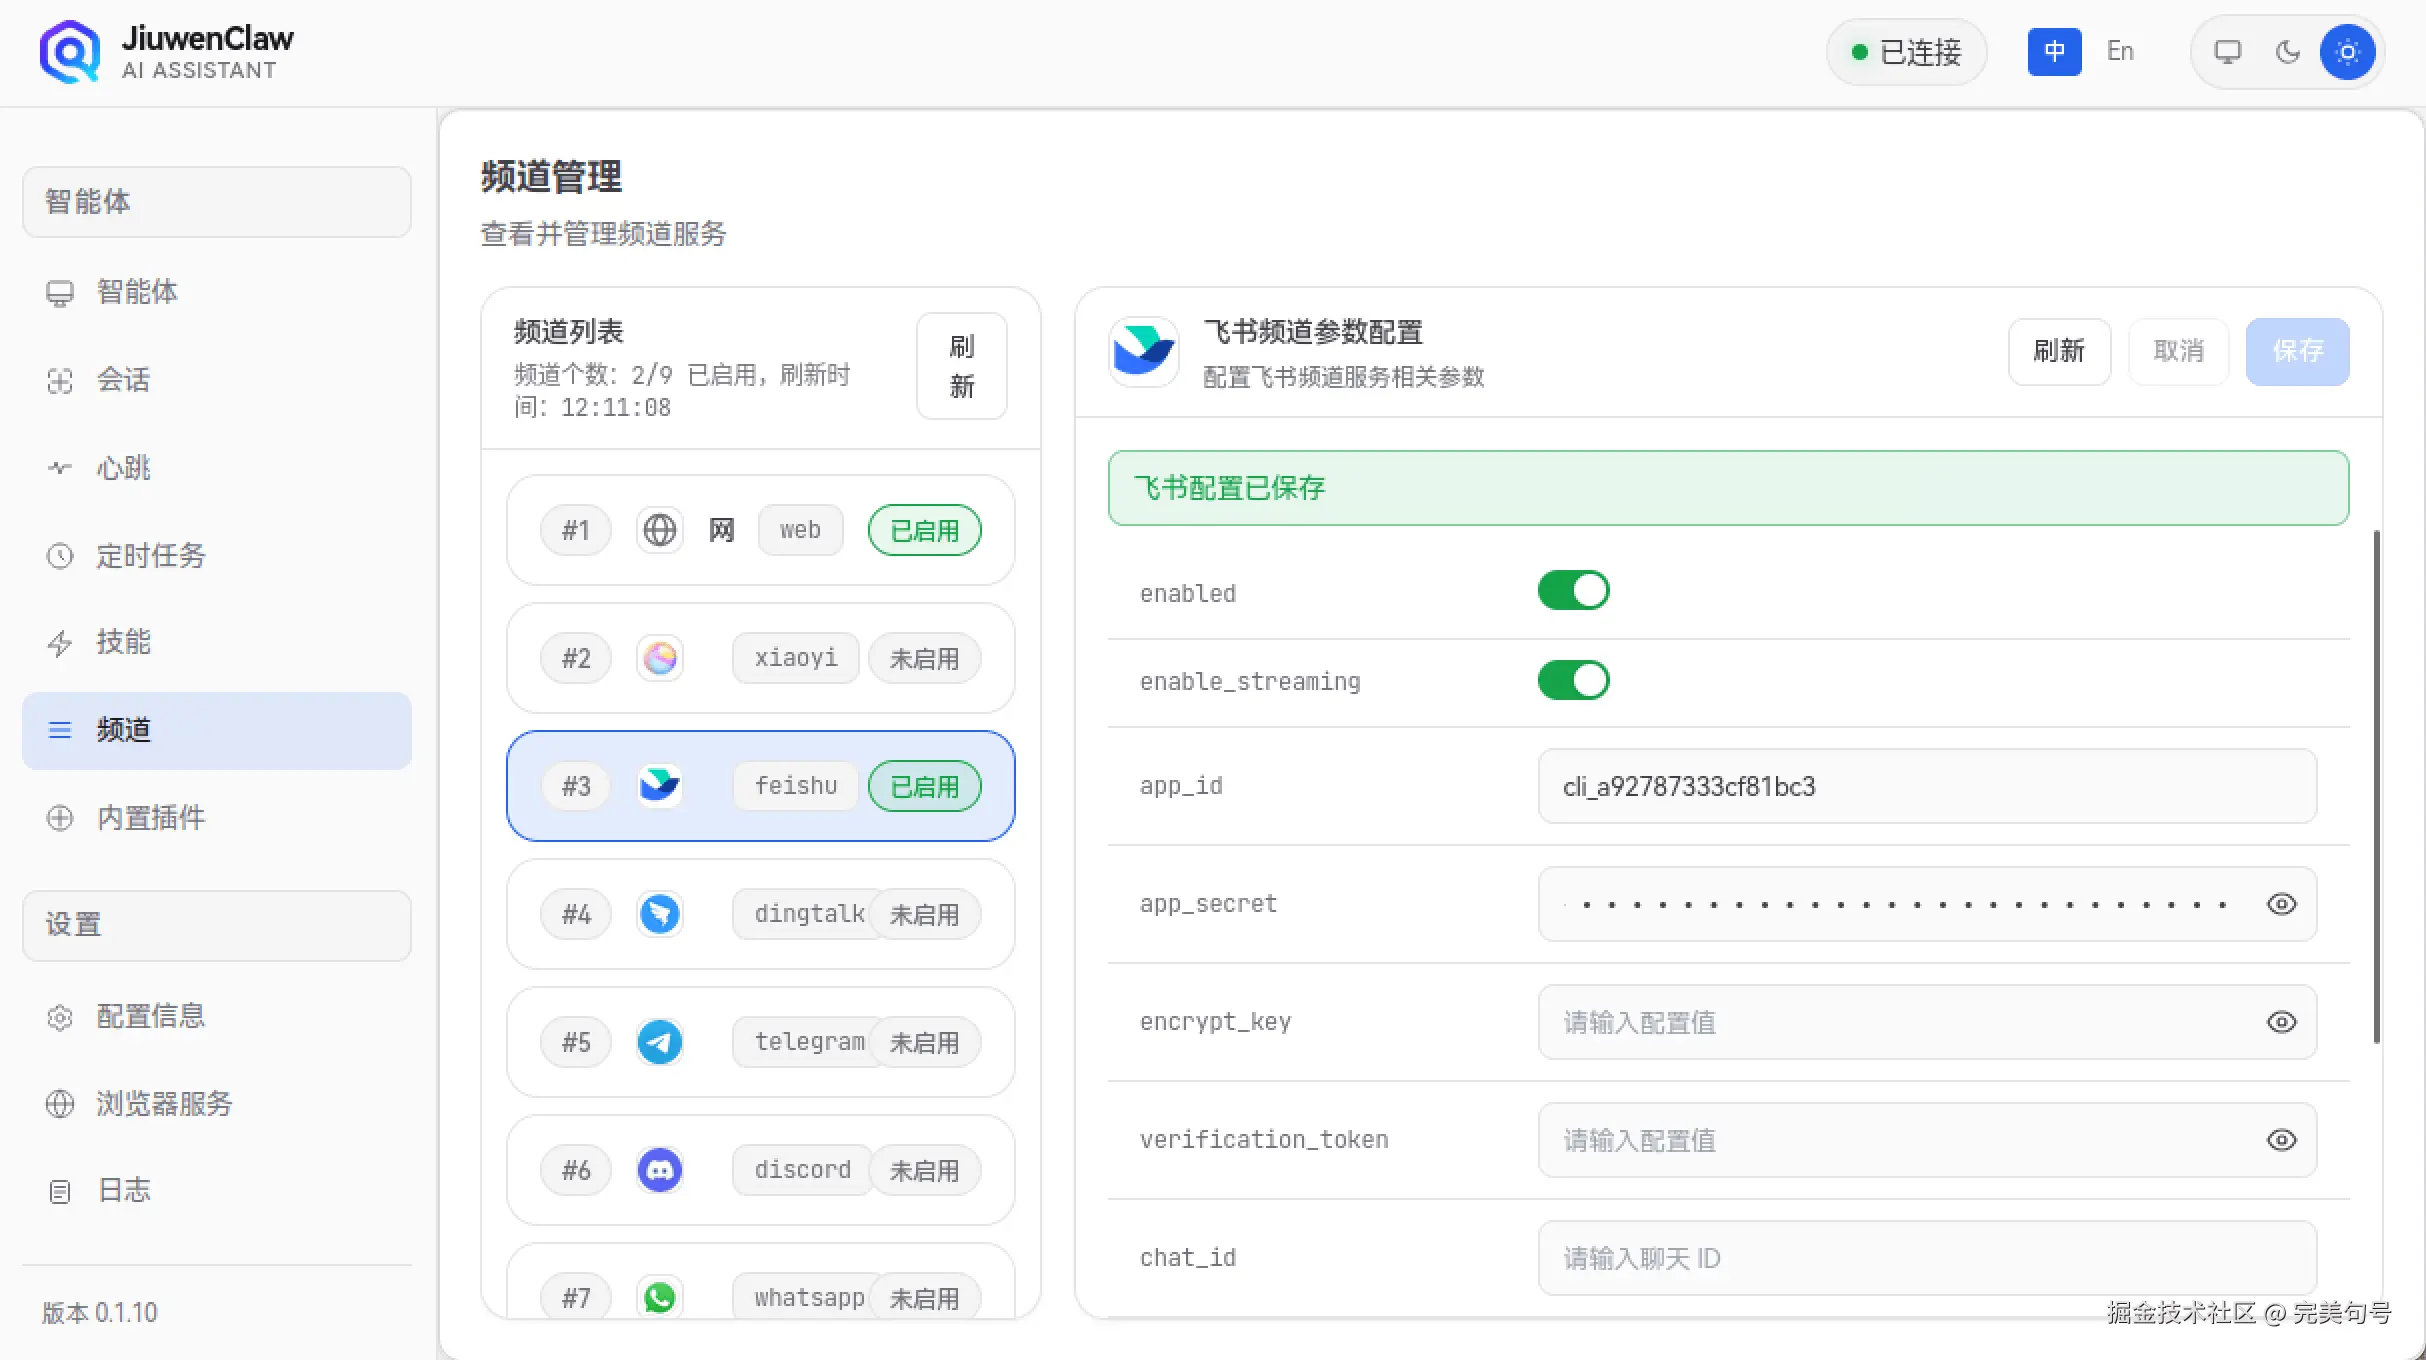
Task: Click the dingtalk channel icon
Action: click(659, 914)
